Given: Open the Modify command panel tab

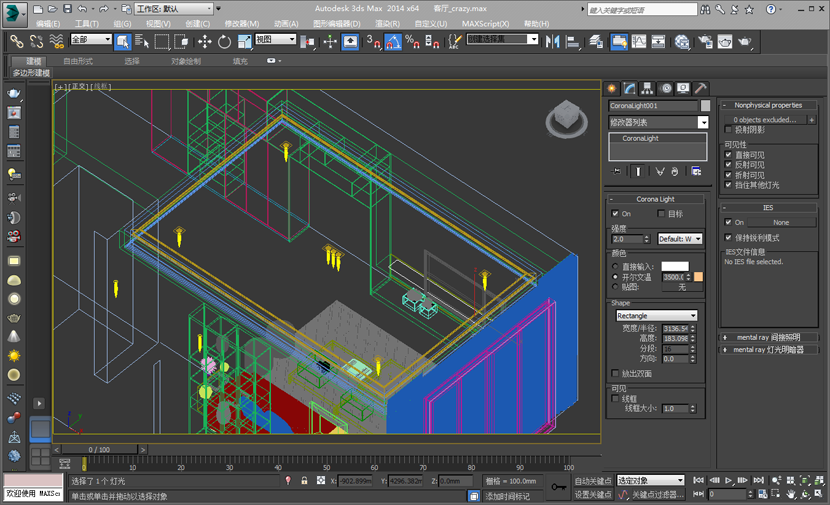Looking at the screenshot, I should [x=629, y=88].
